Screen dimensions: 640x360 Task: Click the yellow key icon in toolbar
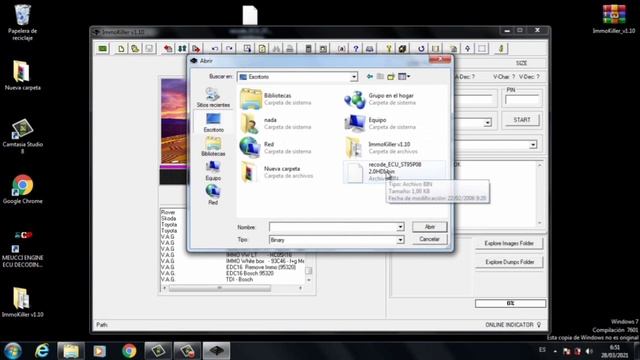pyautogui.click(x=389, y=49)
